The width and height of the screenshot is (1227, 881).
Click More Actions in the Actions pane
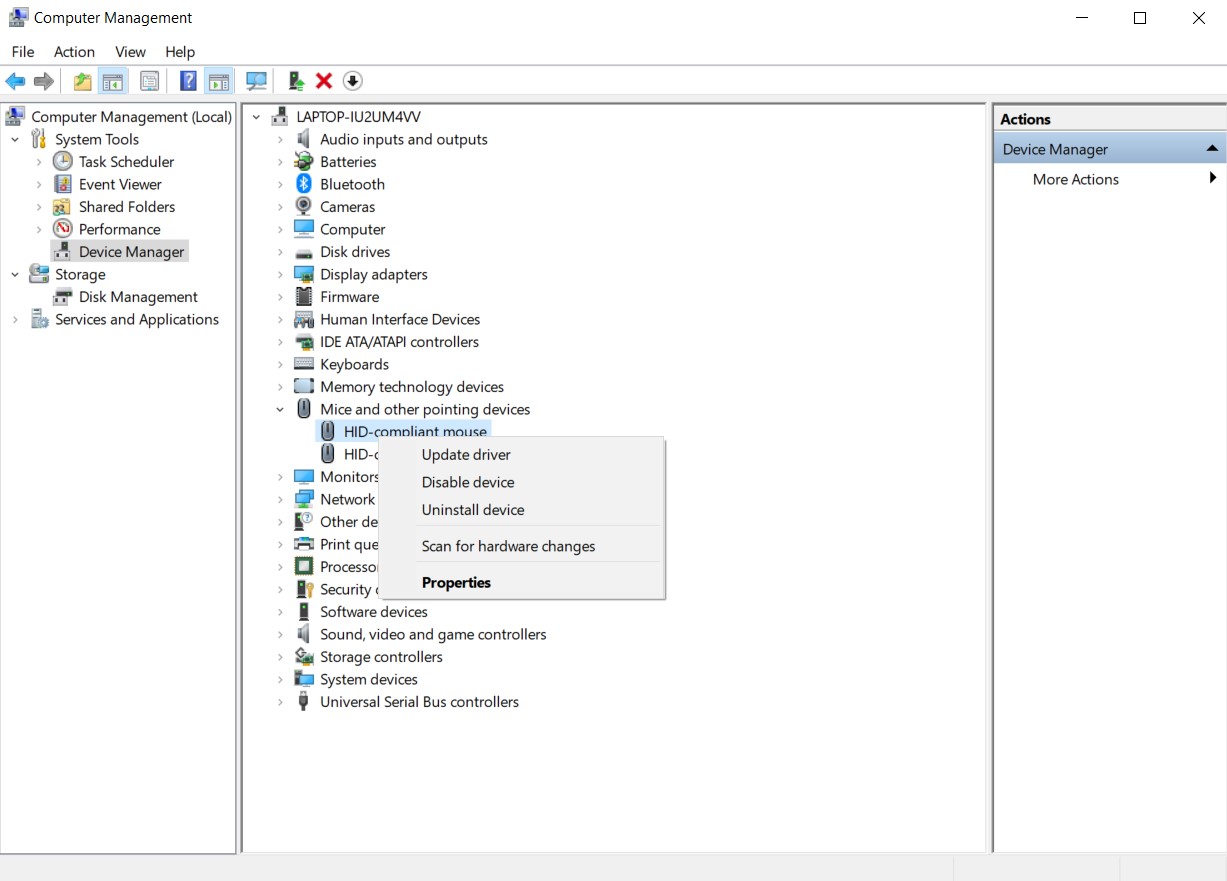pos(1075,179)
